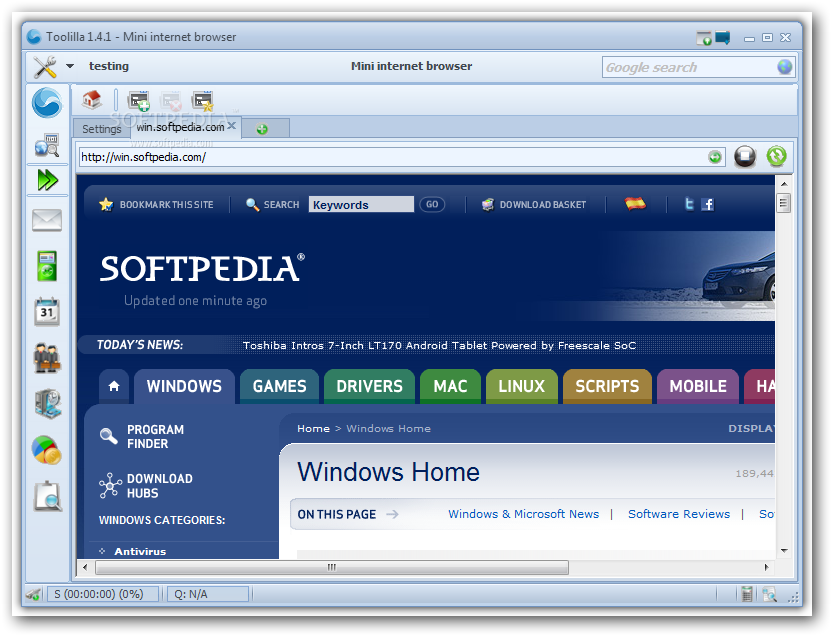This screenshot has height=636, width=832.
Task: Open PROGRAM FINDER
Action: (155, 437)
